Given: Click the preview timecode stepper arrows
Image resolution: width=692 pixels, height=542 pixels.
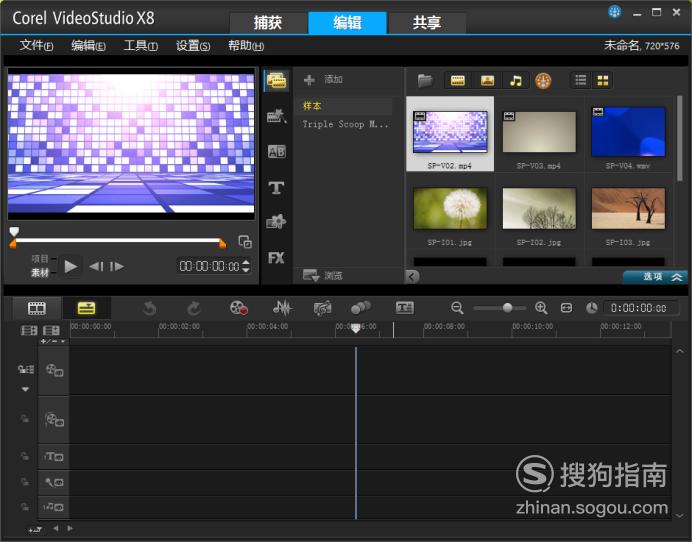Looking at the screenshot, I should tap(246, 266).
